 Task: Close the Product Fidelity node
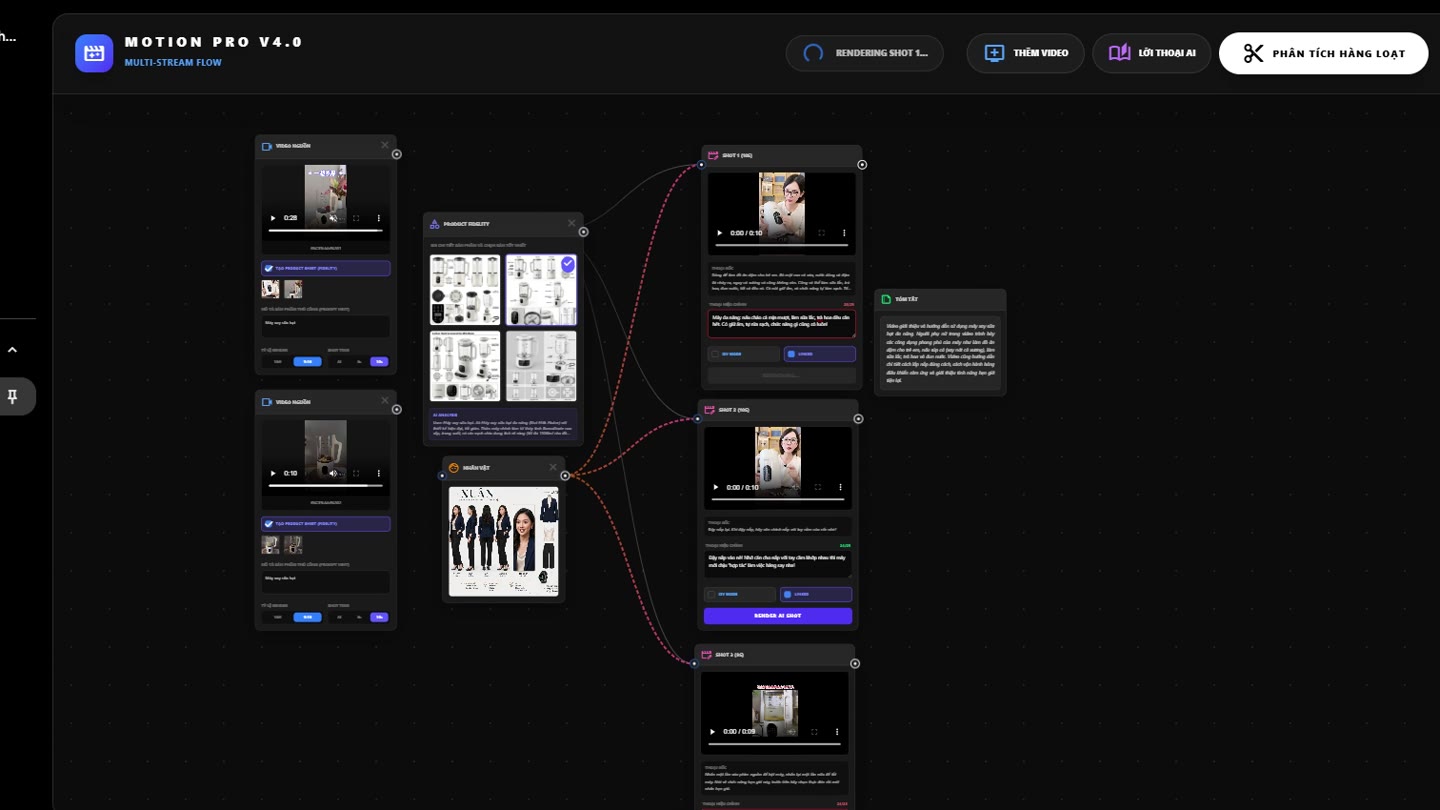[x=572, y=223]
